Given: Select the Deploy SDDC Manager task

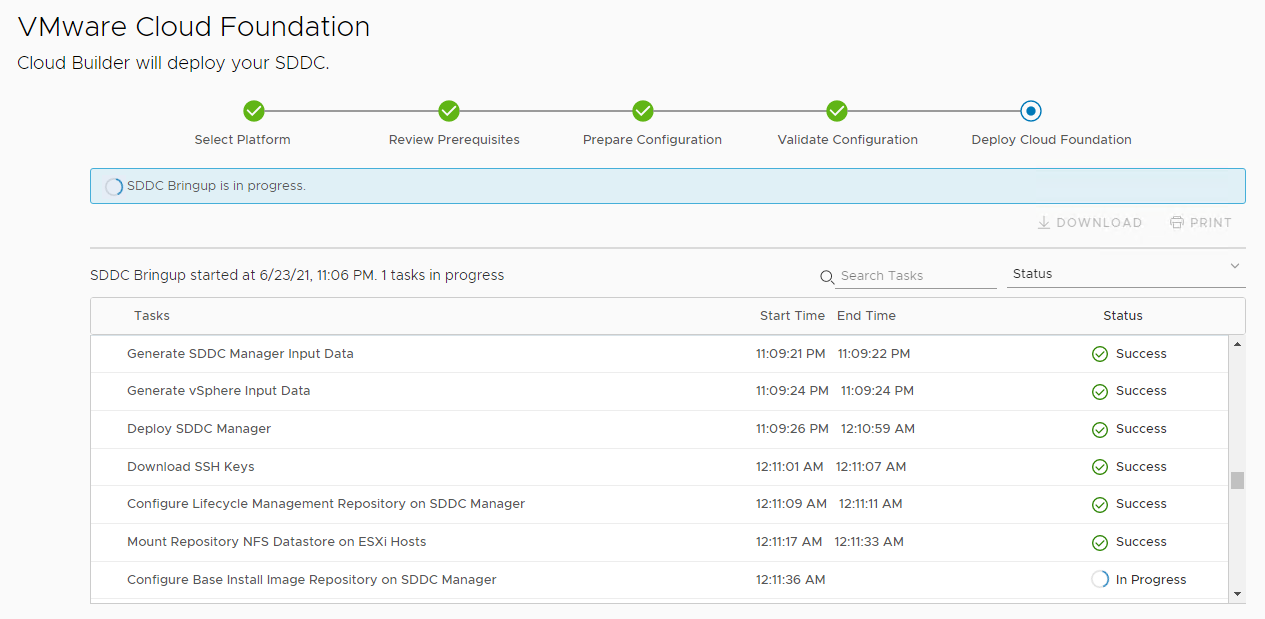Looking at the screenshot, I should [x=199, y=429].
